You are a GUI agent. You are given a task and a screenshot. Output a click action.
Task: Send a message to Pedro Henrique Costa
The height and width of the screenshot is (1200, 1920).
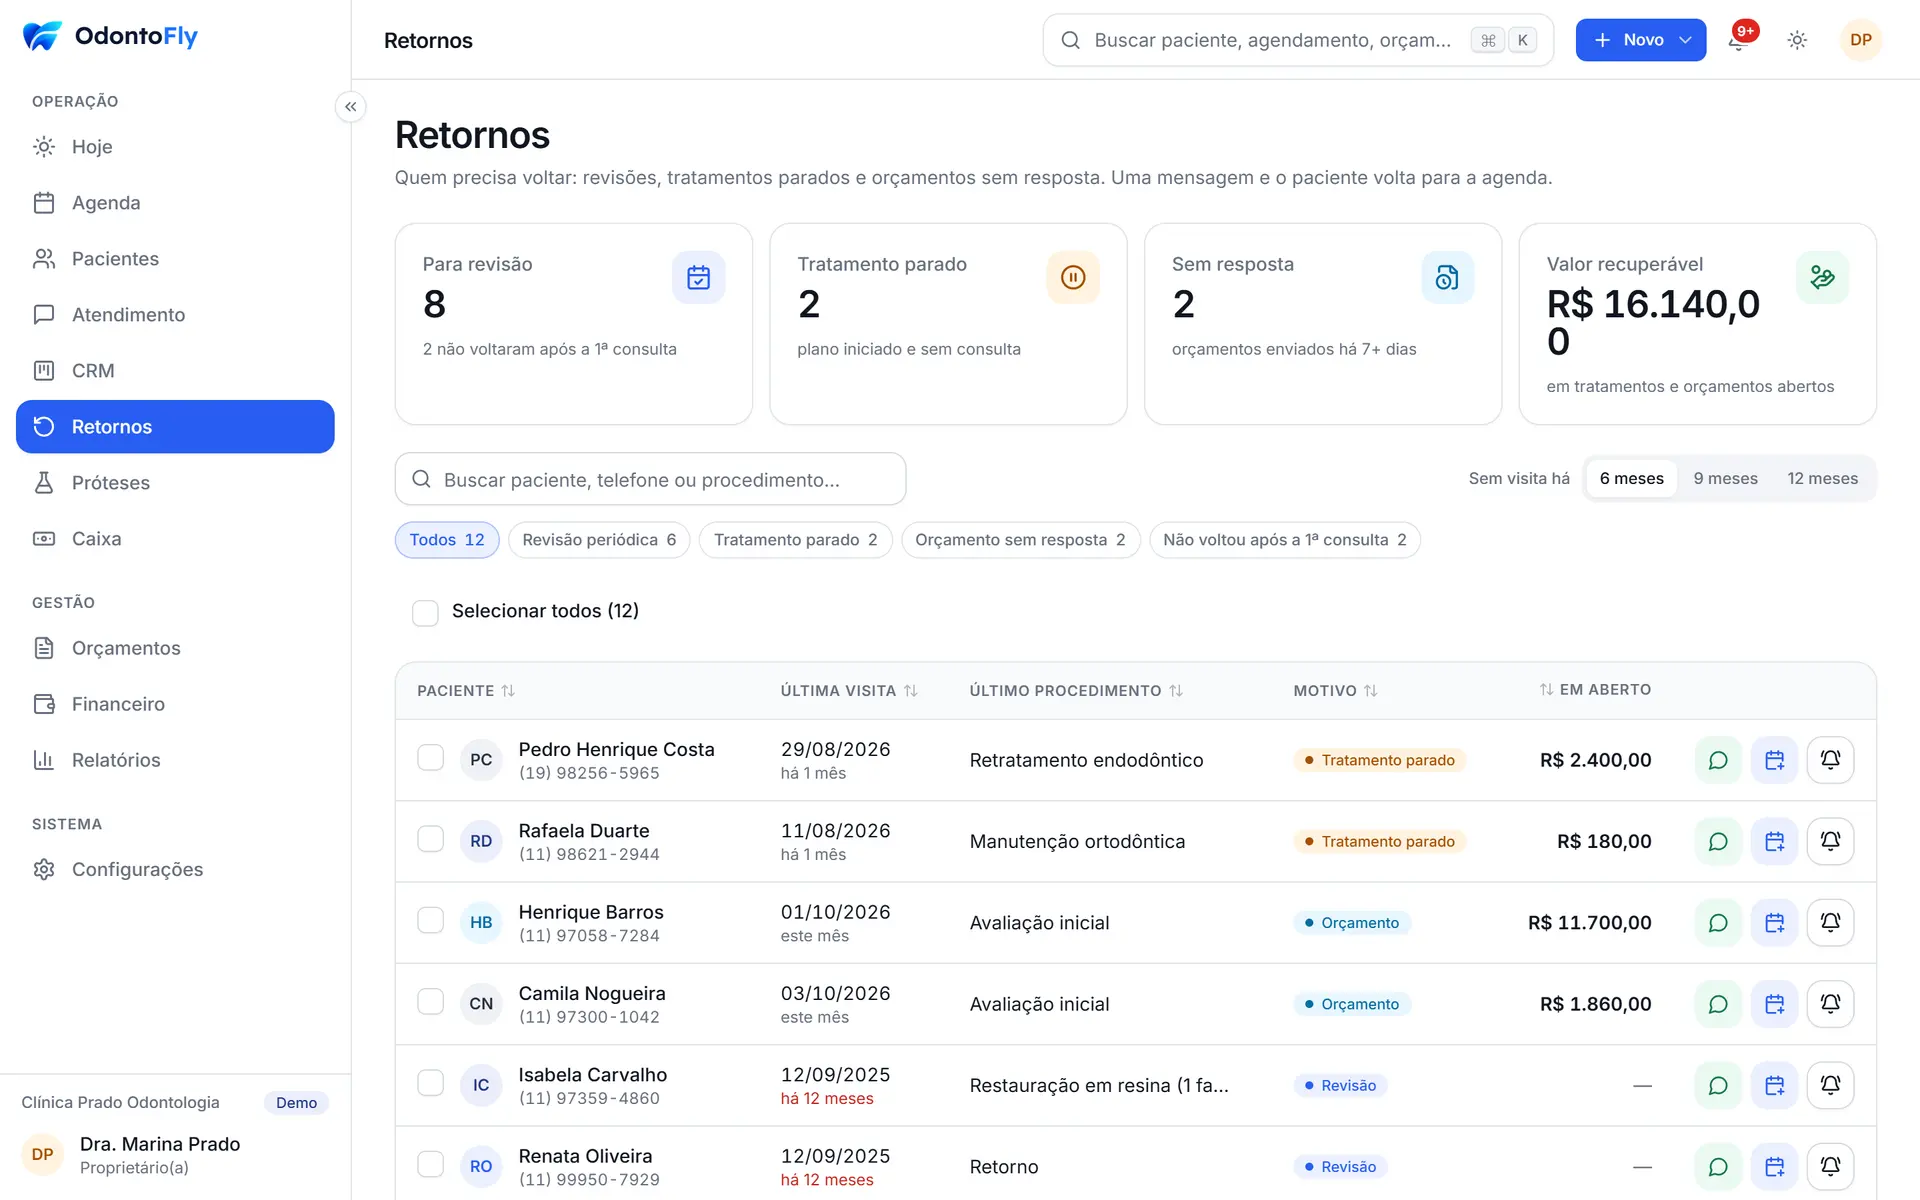coord(1718,760)
